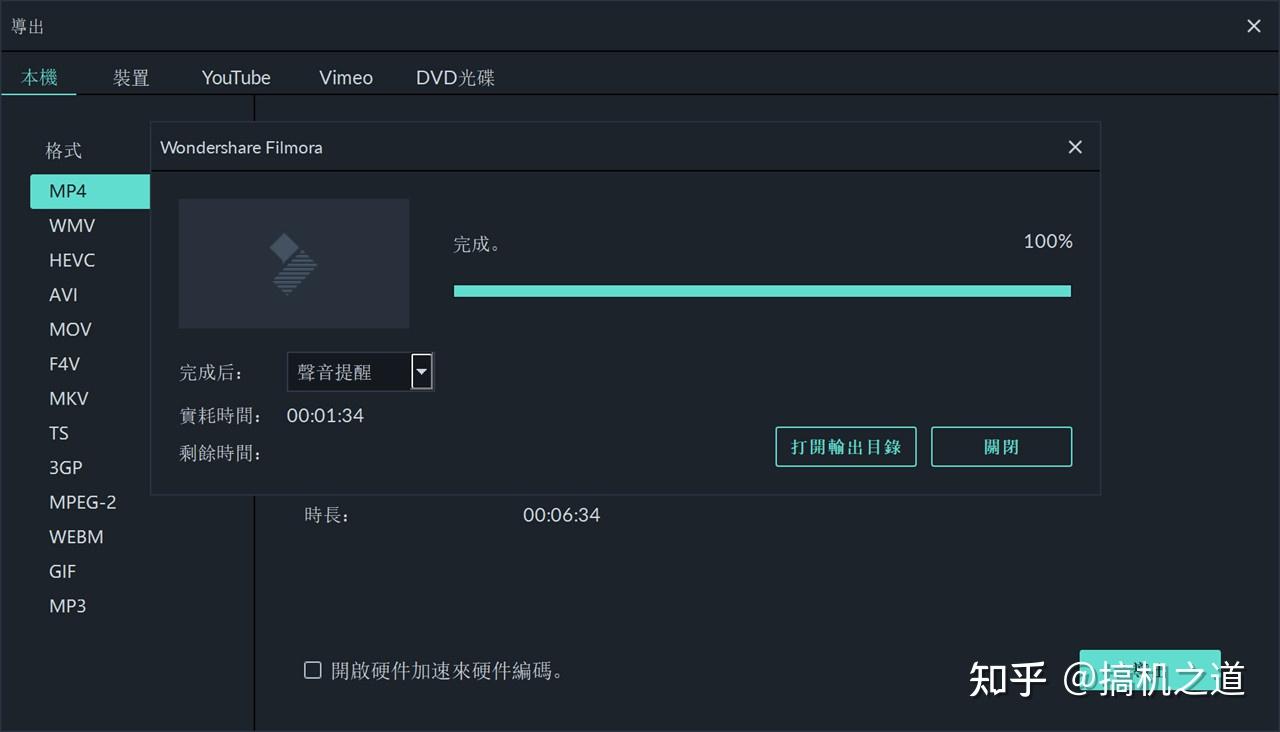Choose 3GP format
The width and height of the screenshot is (1280, 732).
[x=66, y=467]
